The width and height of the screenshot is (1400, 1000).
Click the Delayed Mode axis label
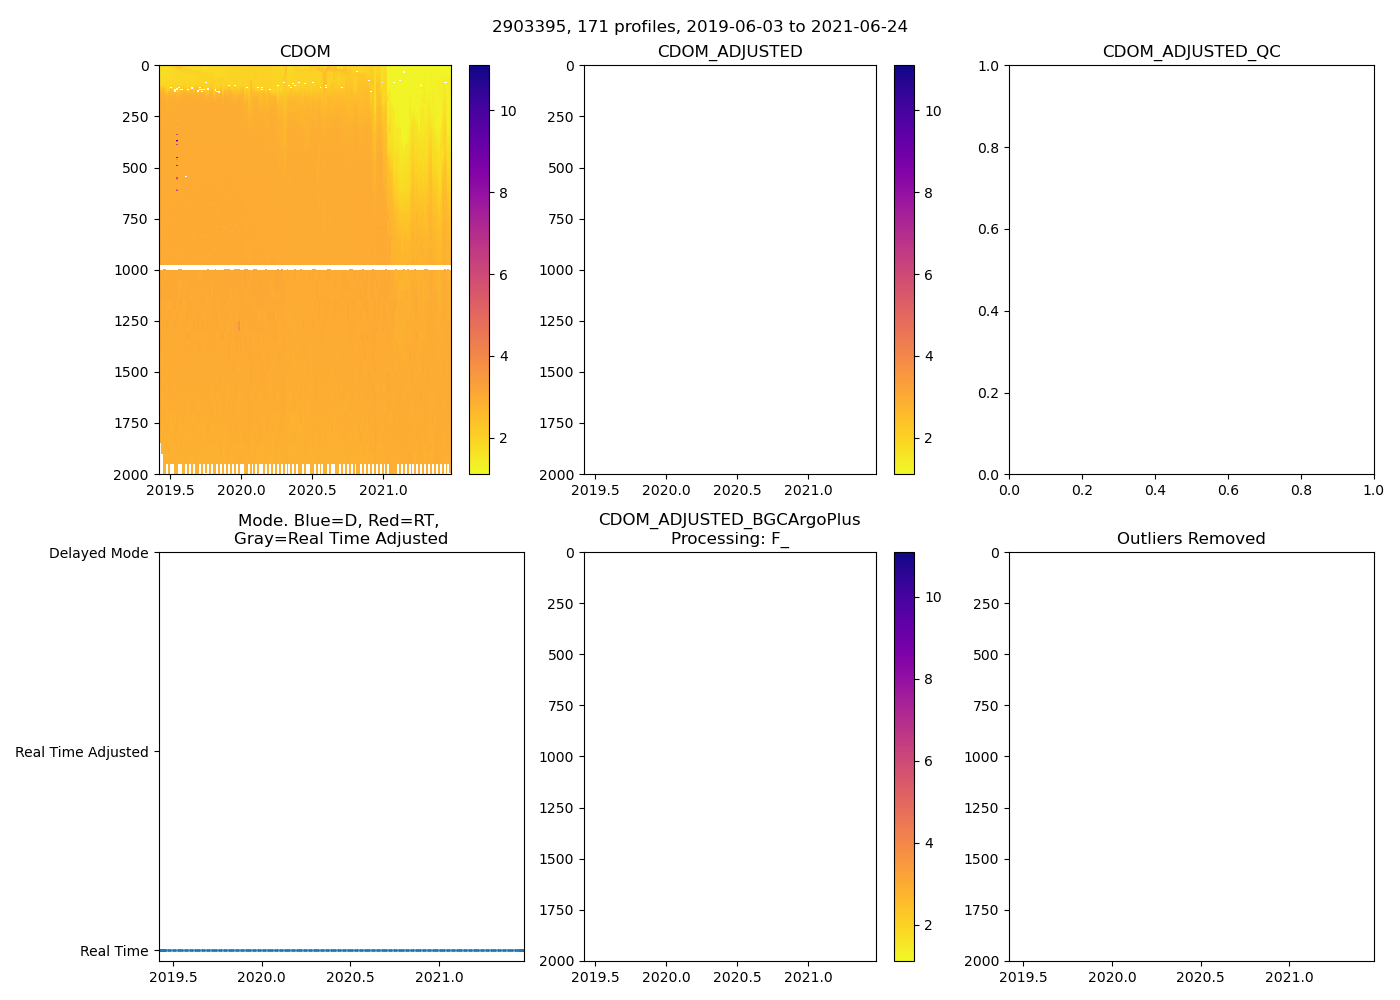98,553
